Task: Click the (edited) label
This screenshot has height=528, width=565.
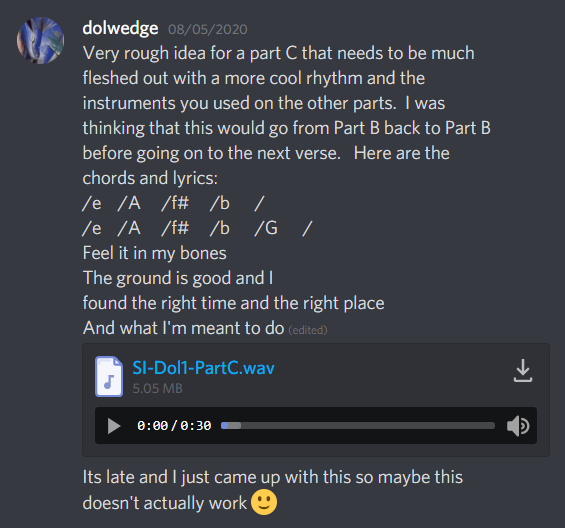Action: [x=308, y=330]
